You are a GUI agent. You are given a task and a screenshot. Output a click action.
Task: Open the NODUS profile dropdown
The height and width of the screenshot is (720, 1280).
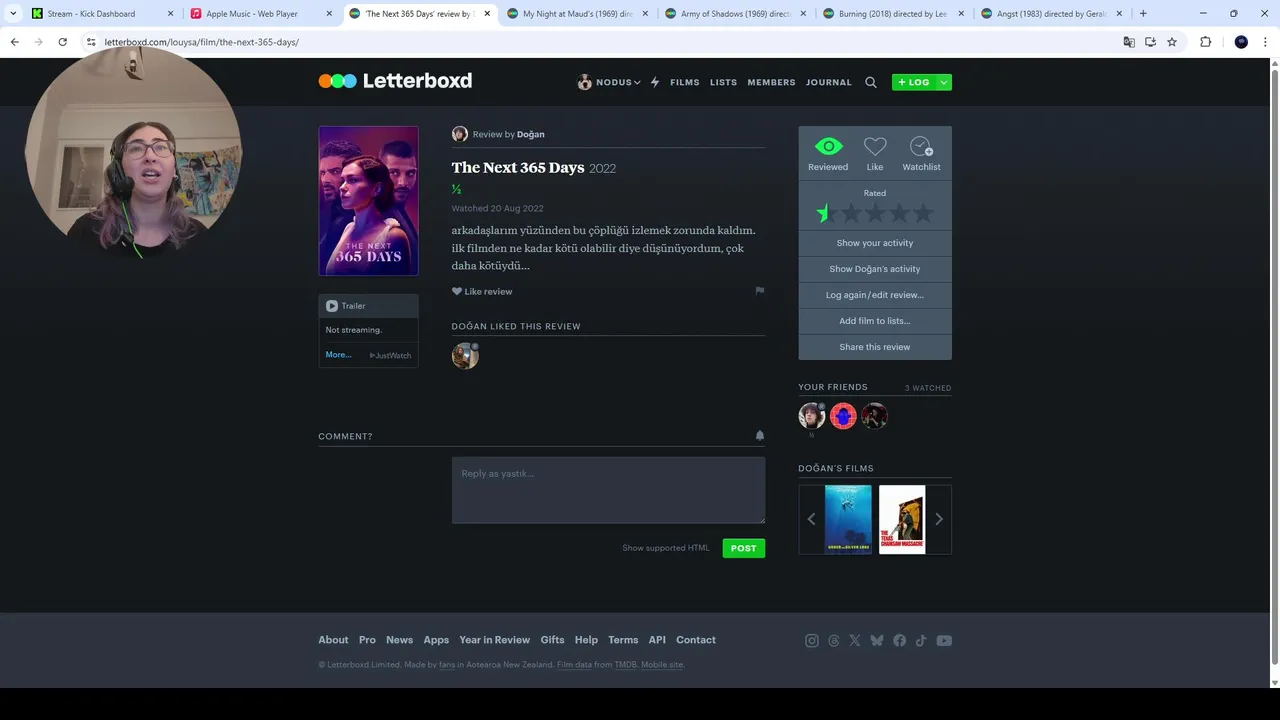(x=609, y=83)
